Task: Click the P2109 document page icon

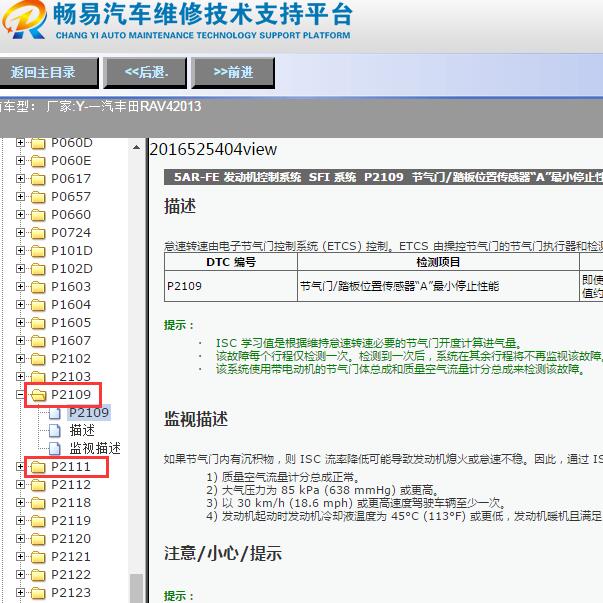Action: [x=55, y=413]
